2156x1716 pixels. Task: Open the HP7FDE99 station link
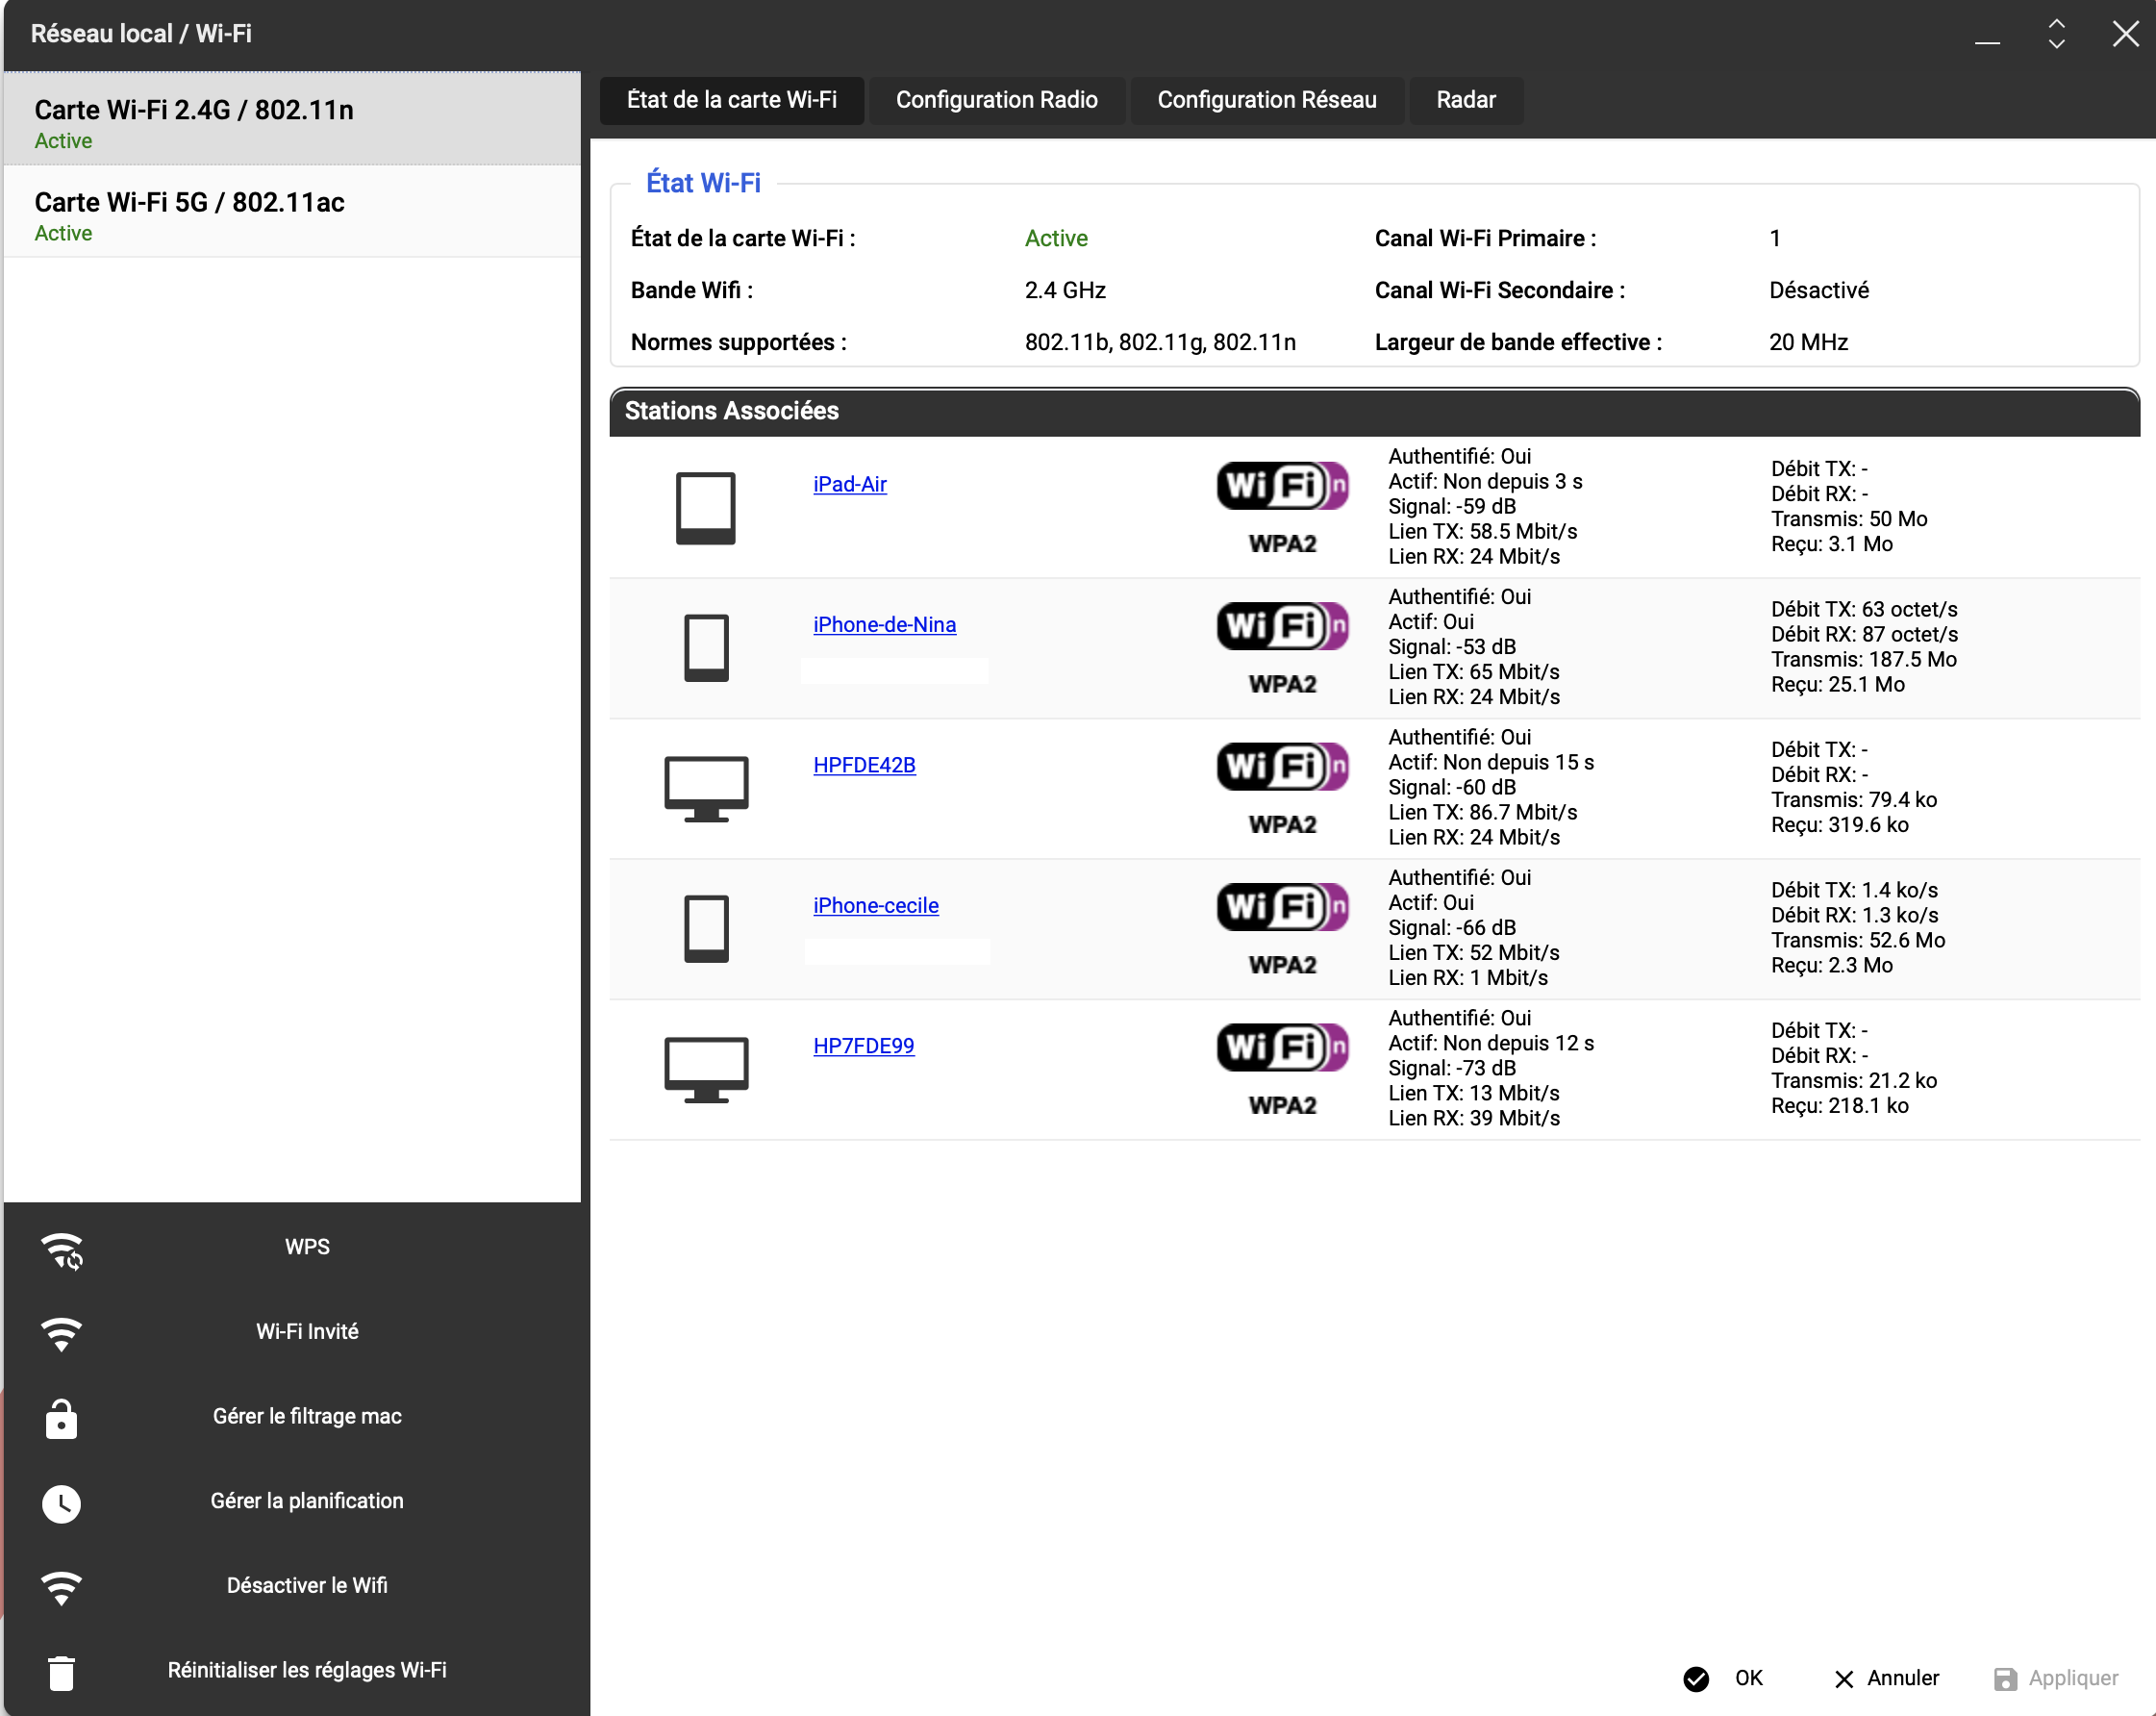pos(863,1046)
